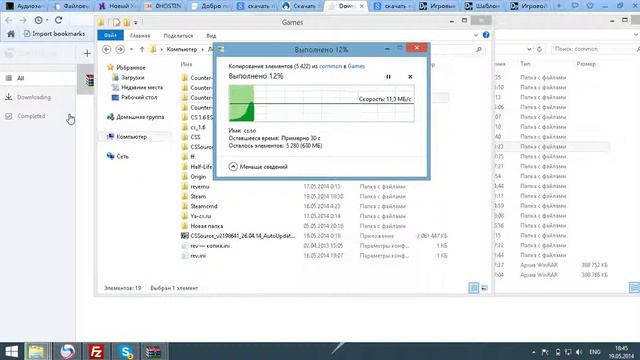Select the rev — копия.ini file

(206, 246)
